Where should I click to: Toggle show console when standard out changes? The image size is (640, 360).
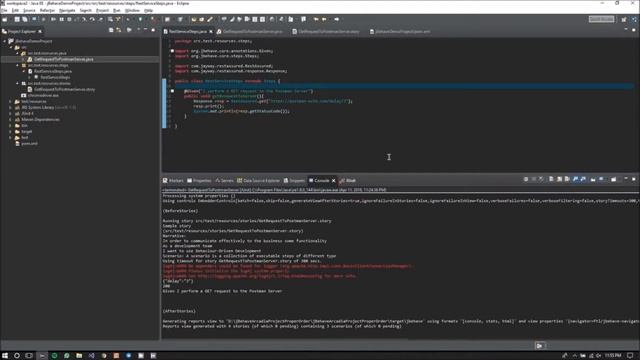(576, 179)
